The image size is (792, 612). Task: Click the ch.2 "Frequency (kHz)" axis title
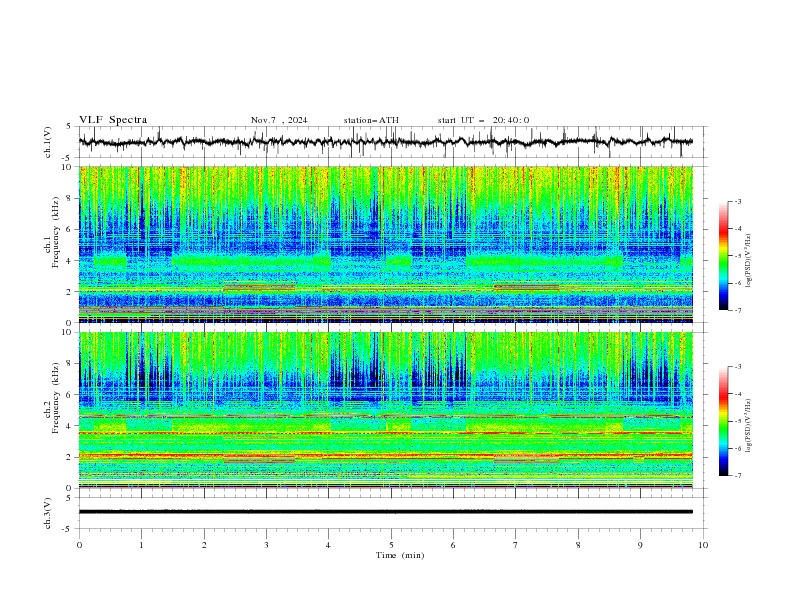pyautogui.click(x=55, y=397)
